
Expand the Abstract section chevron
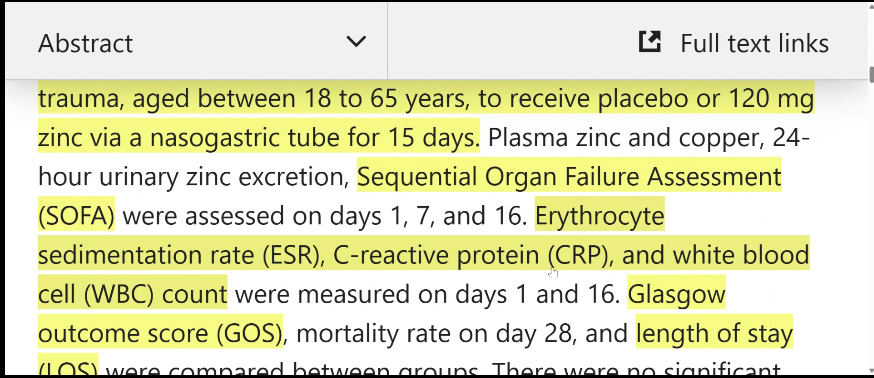click(356, 42)
